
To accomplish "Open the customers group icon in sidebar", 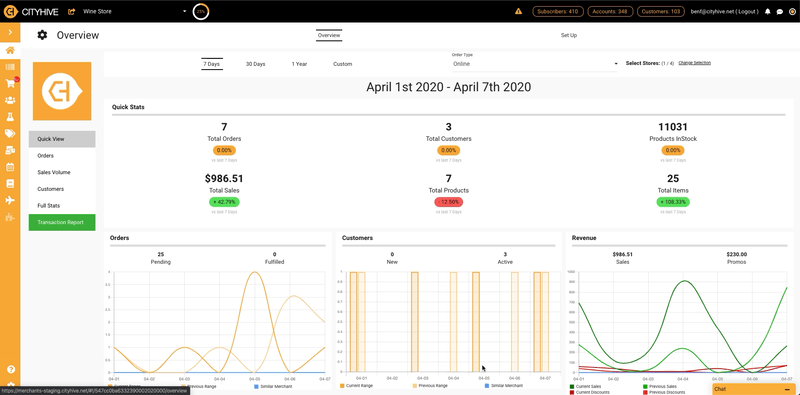I will pos(10,100).
